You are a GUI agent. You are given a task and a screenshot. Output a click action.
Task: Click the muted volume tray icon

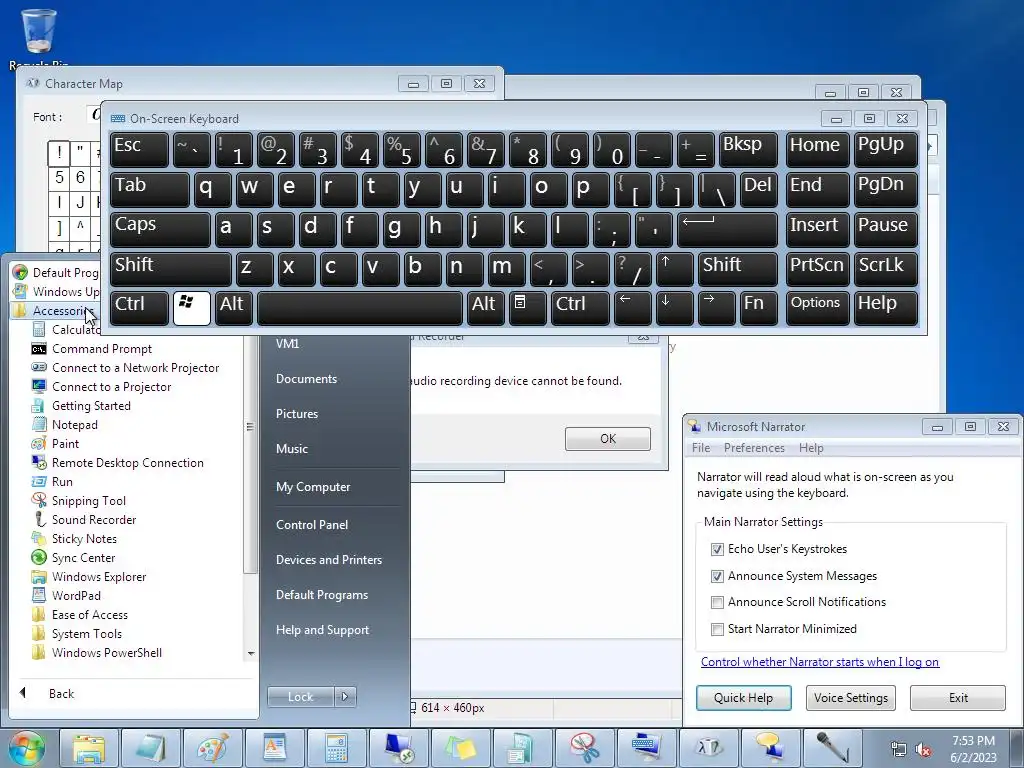point(923,749)
